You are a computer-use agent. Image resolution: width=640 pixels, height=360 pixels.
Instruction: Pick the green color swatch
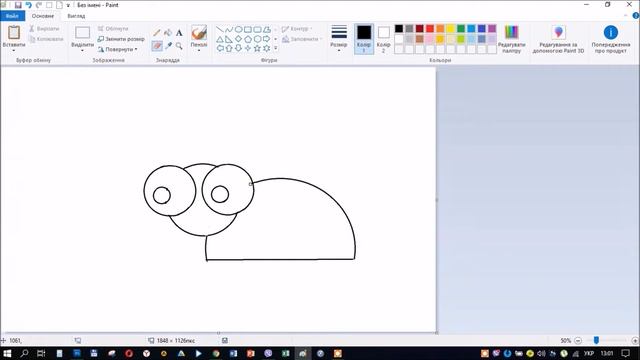click(461, 29)
